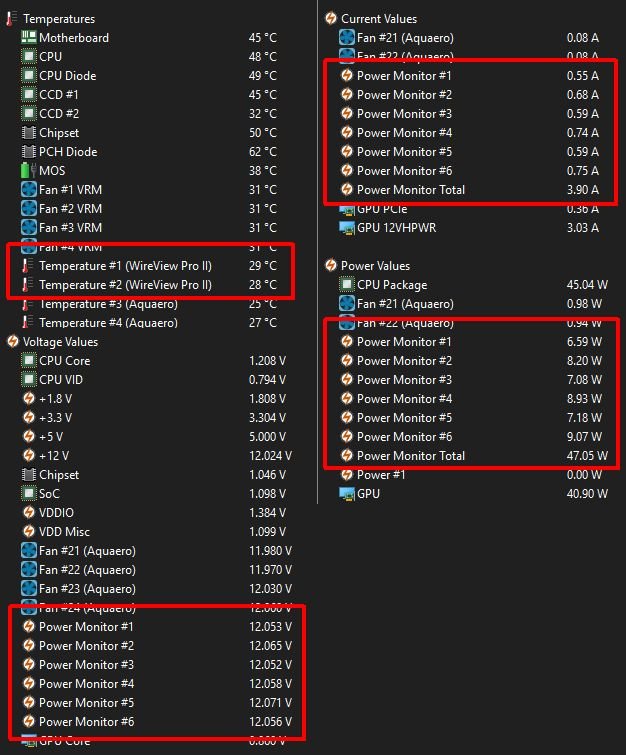Click the green MOS battery icon

click(x=29, y=171)
